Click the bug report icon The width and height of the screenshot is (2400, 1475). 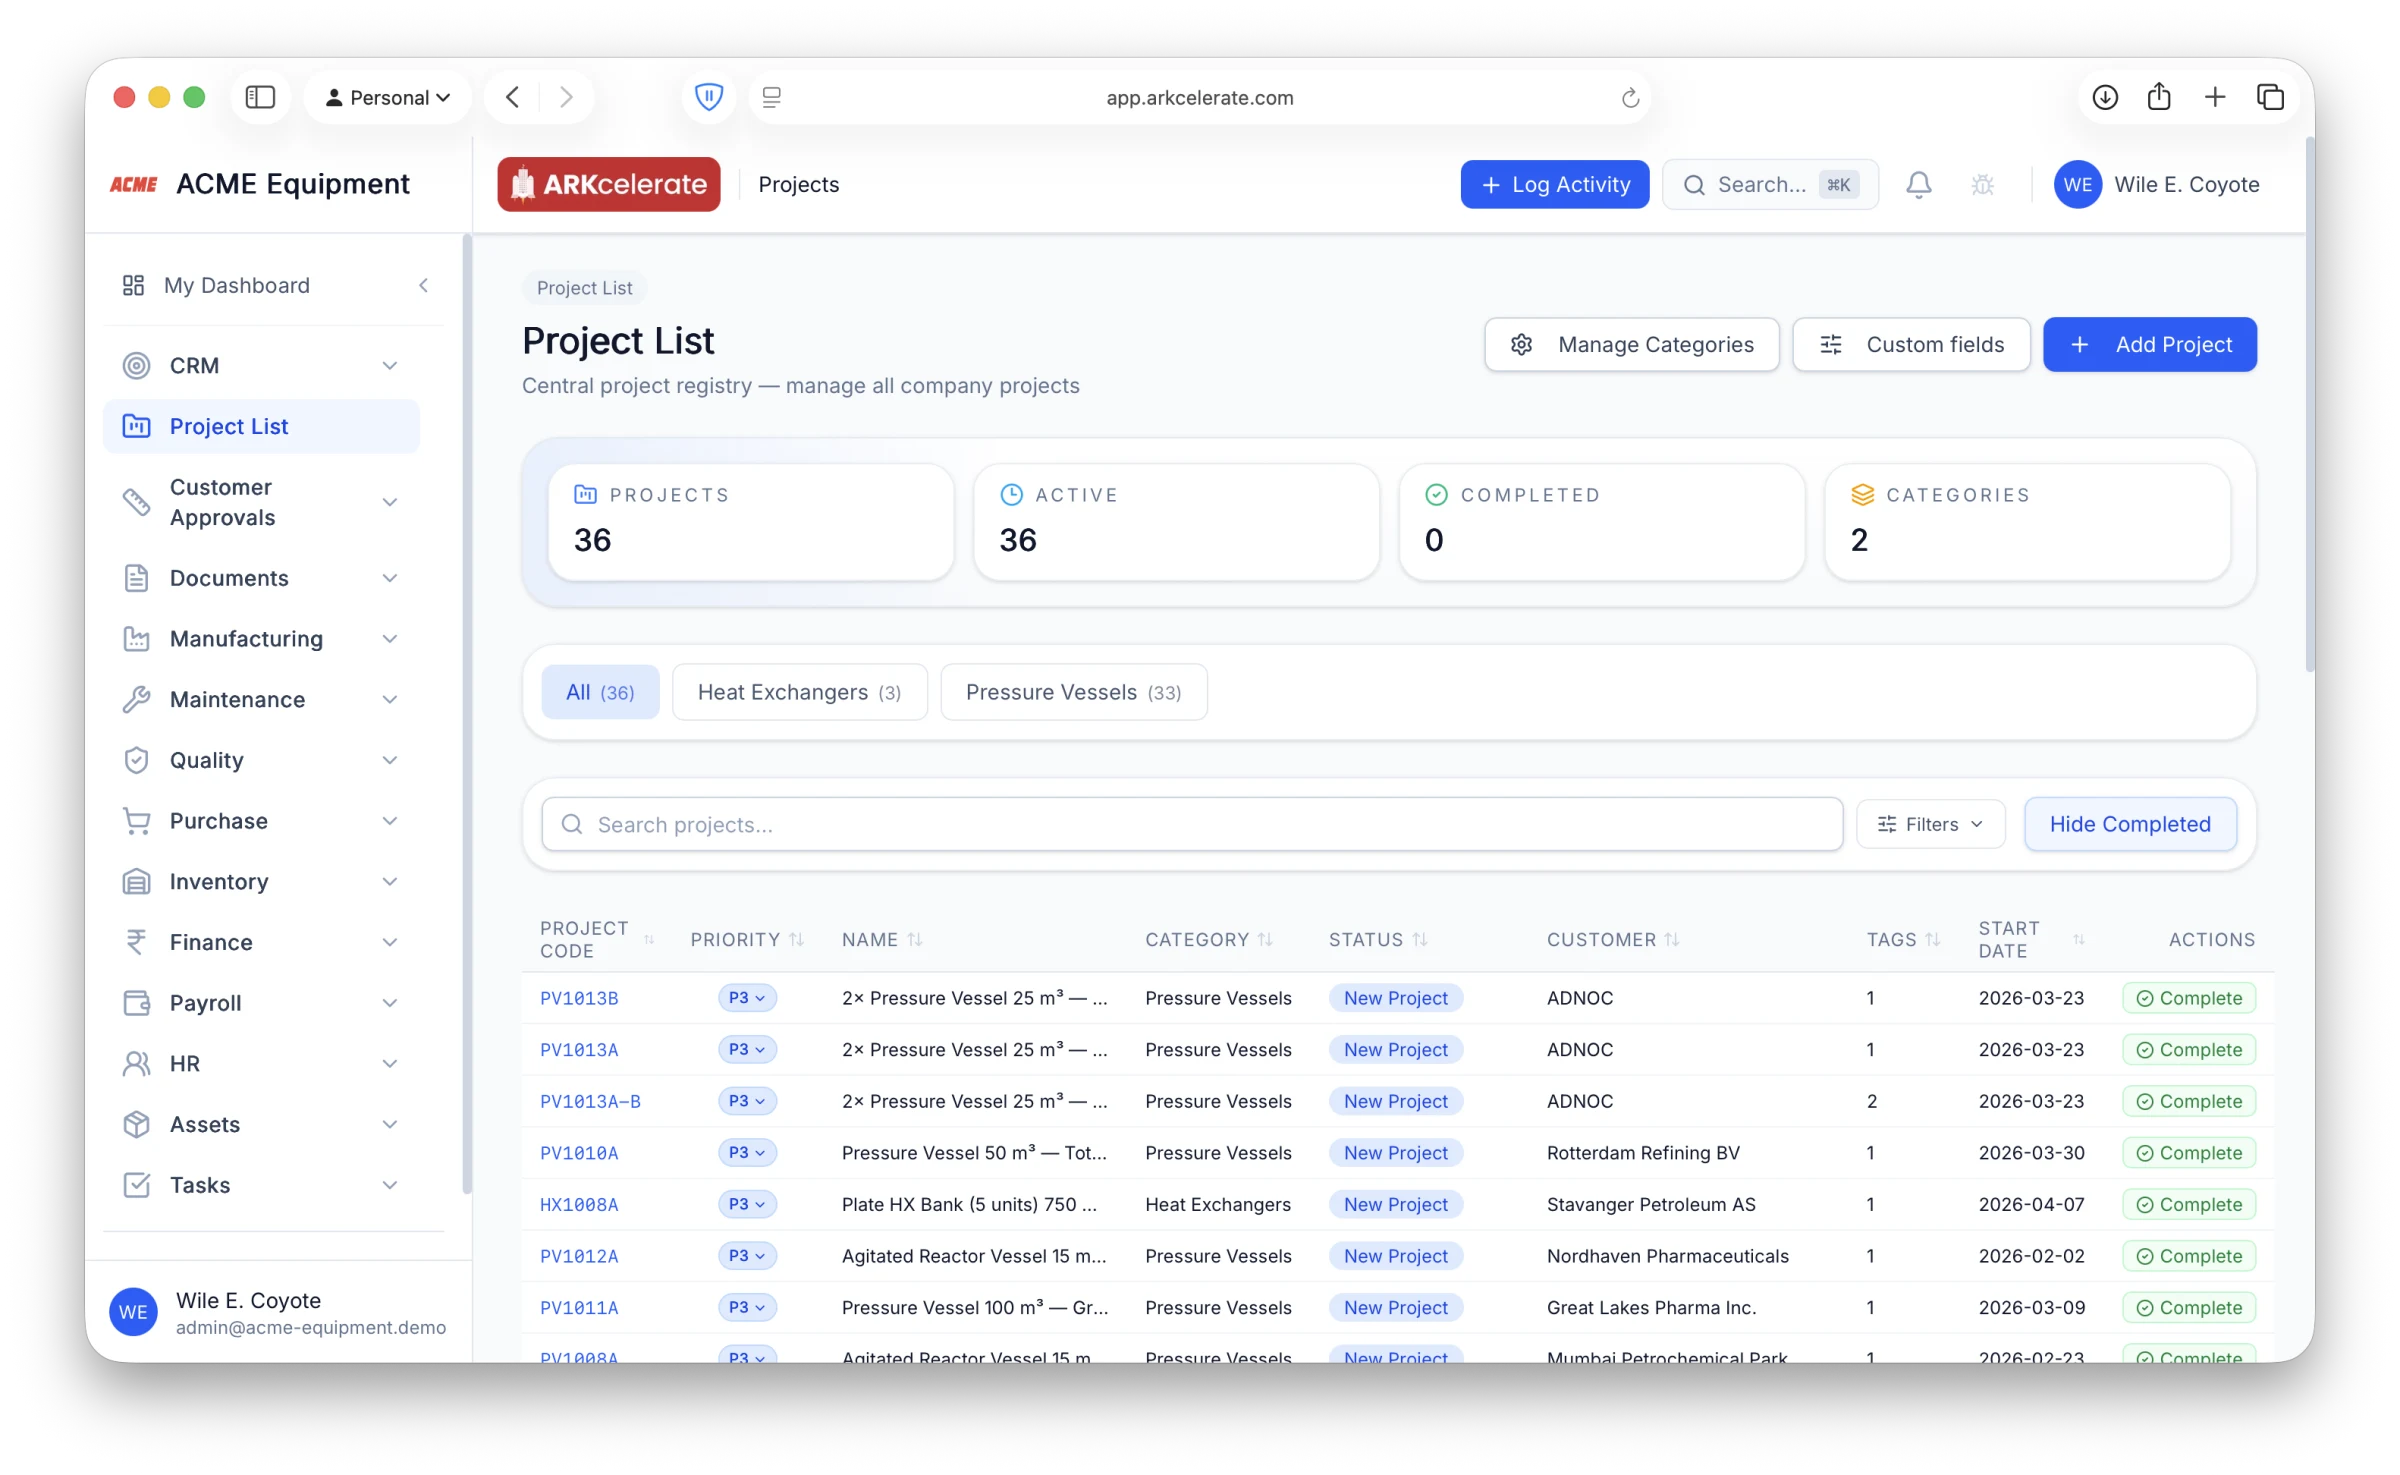click(x=1982, y=185)
